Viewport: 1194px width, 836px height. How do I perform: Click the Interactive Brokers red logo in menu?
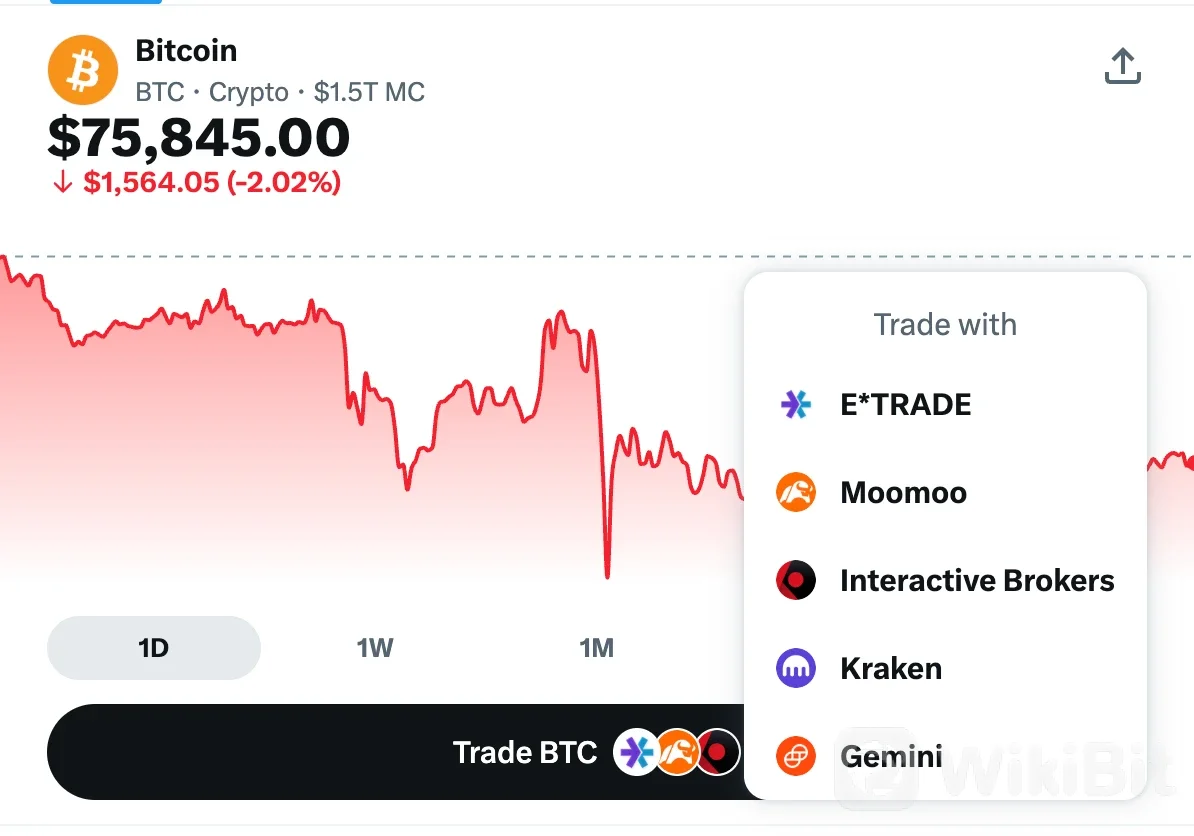click(x=796, y=580)
